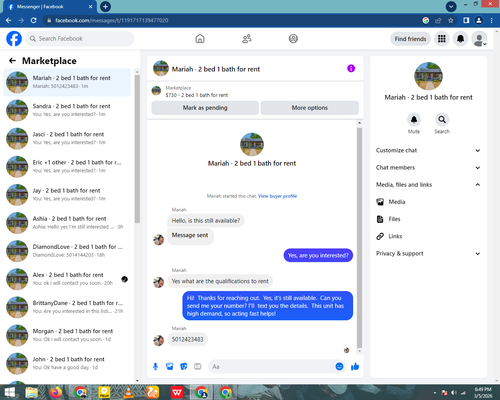Open the Facebook menu grid icon
The image size is (500, 400).
(442, 39)
